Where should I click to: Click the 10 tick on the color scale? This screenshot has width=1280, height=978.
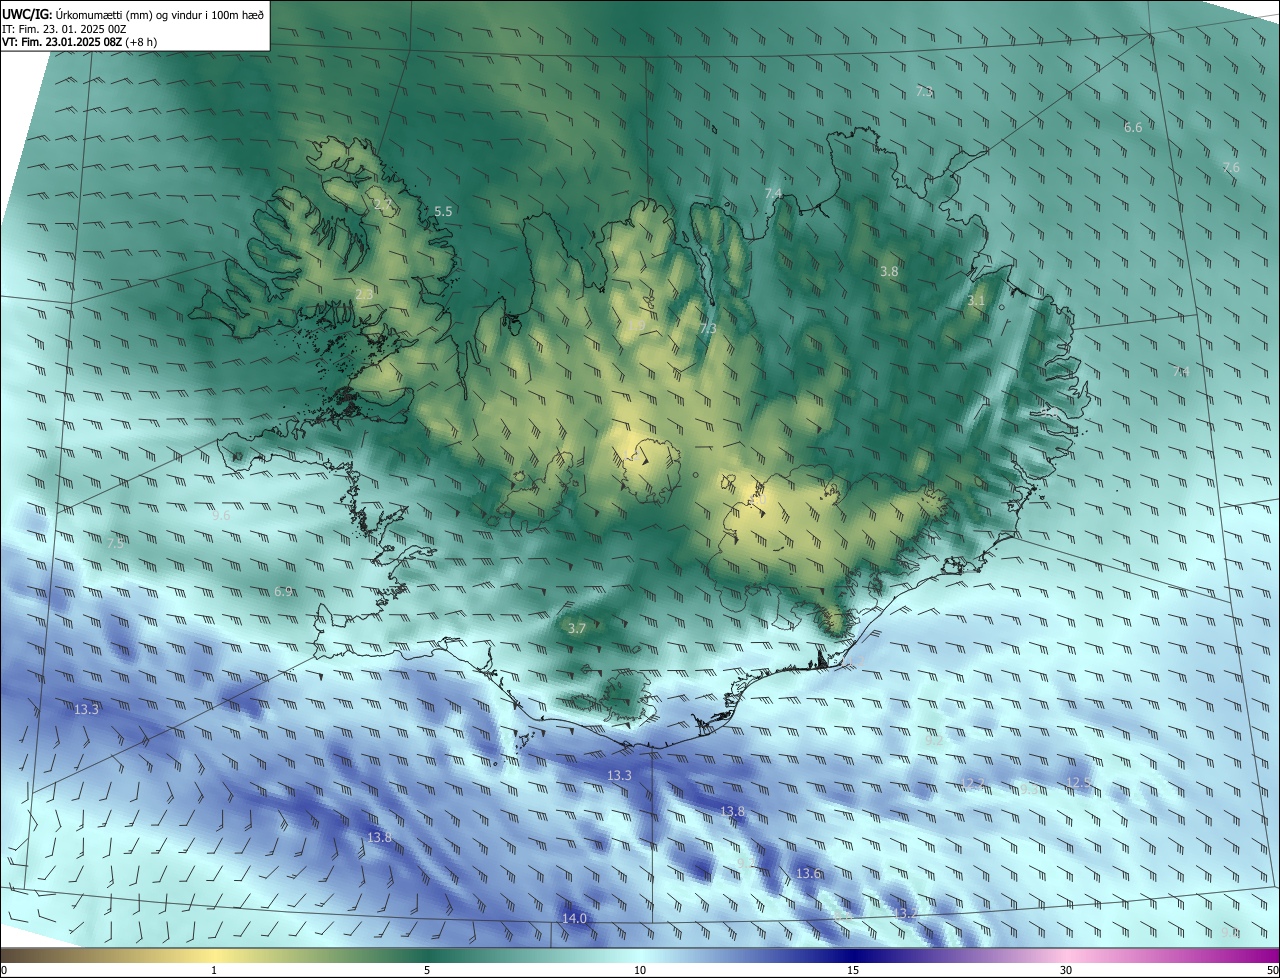[x=640, y=970]
